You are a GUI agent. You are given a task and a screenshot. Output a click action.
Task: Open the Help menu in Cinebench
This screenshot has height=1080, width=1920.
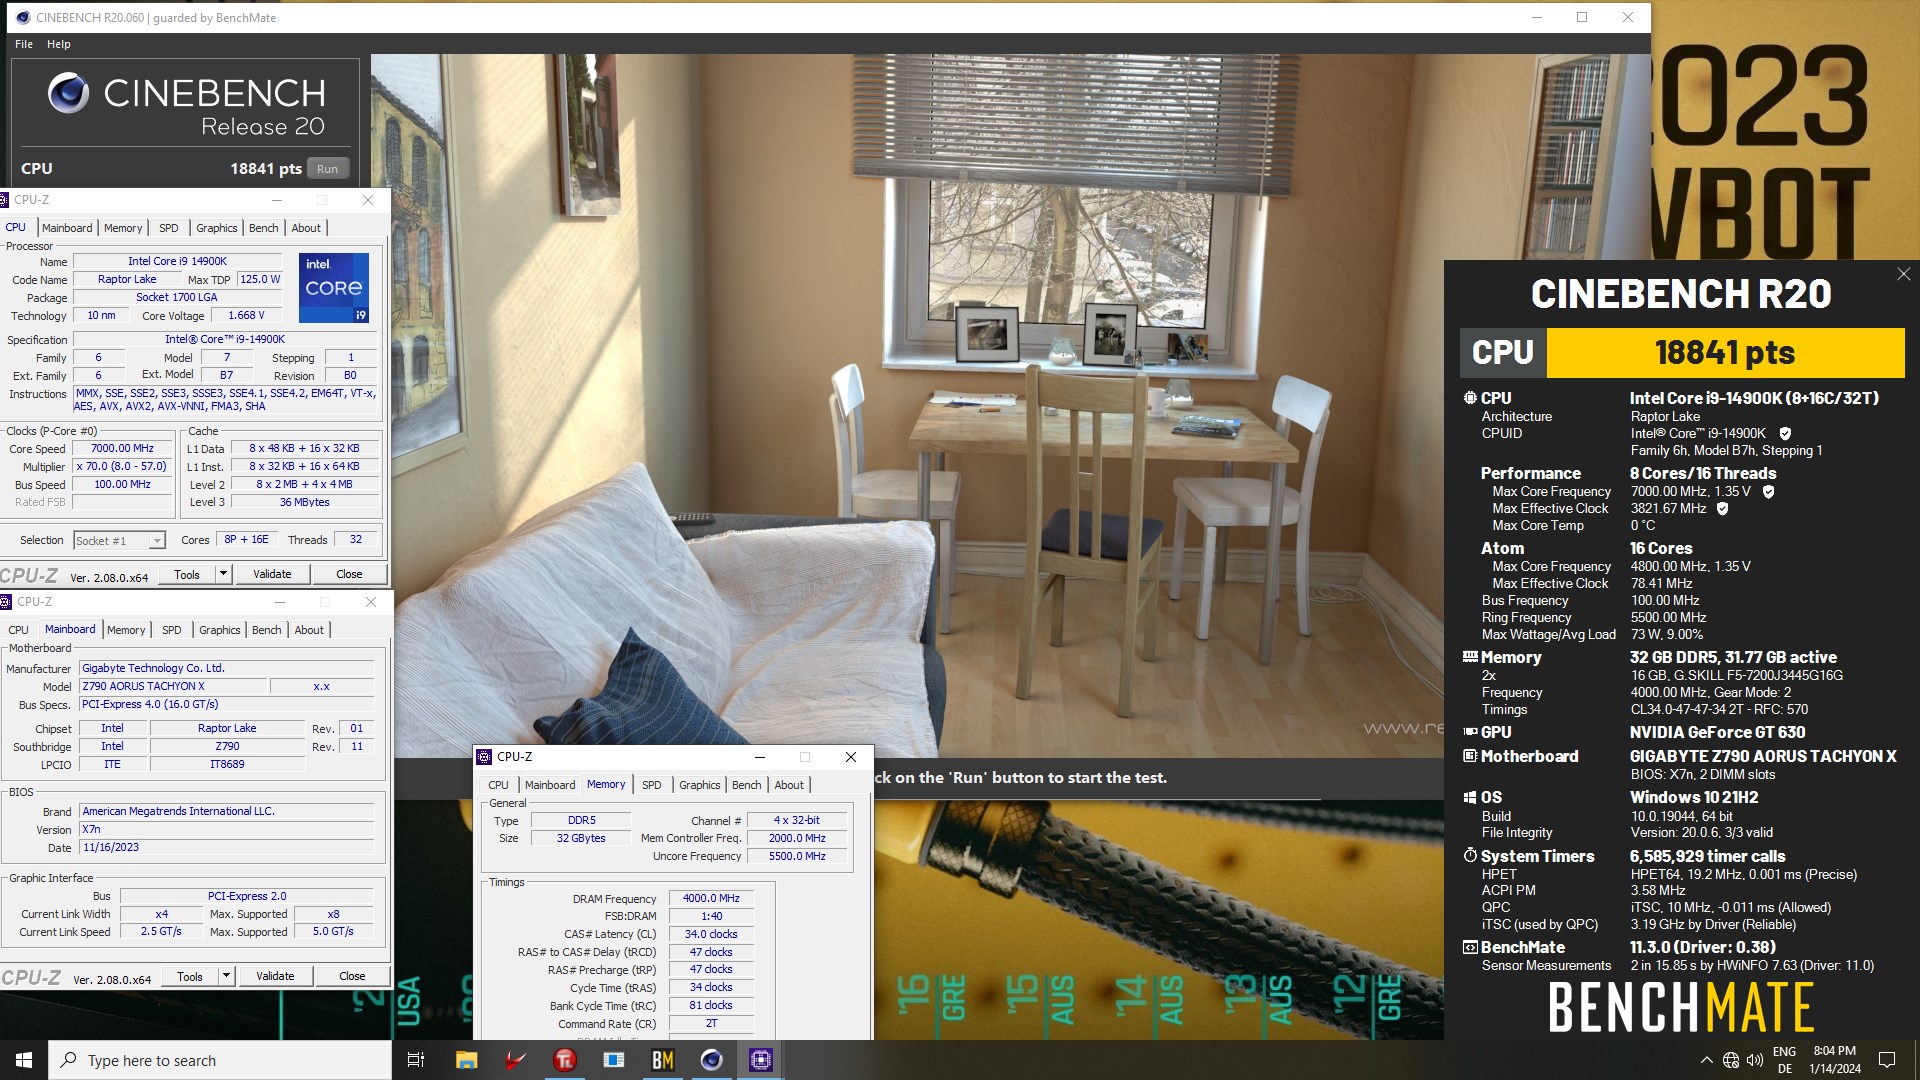[59, 44]
